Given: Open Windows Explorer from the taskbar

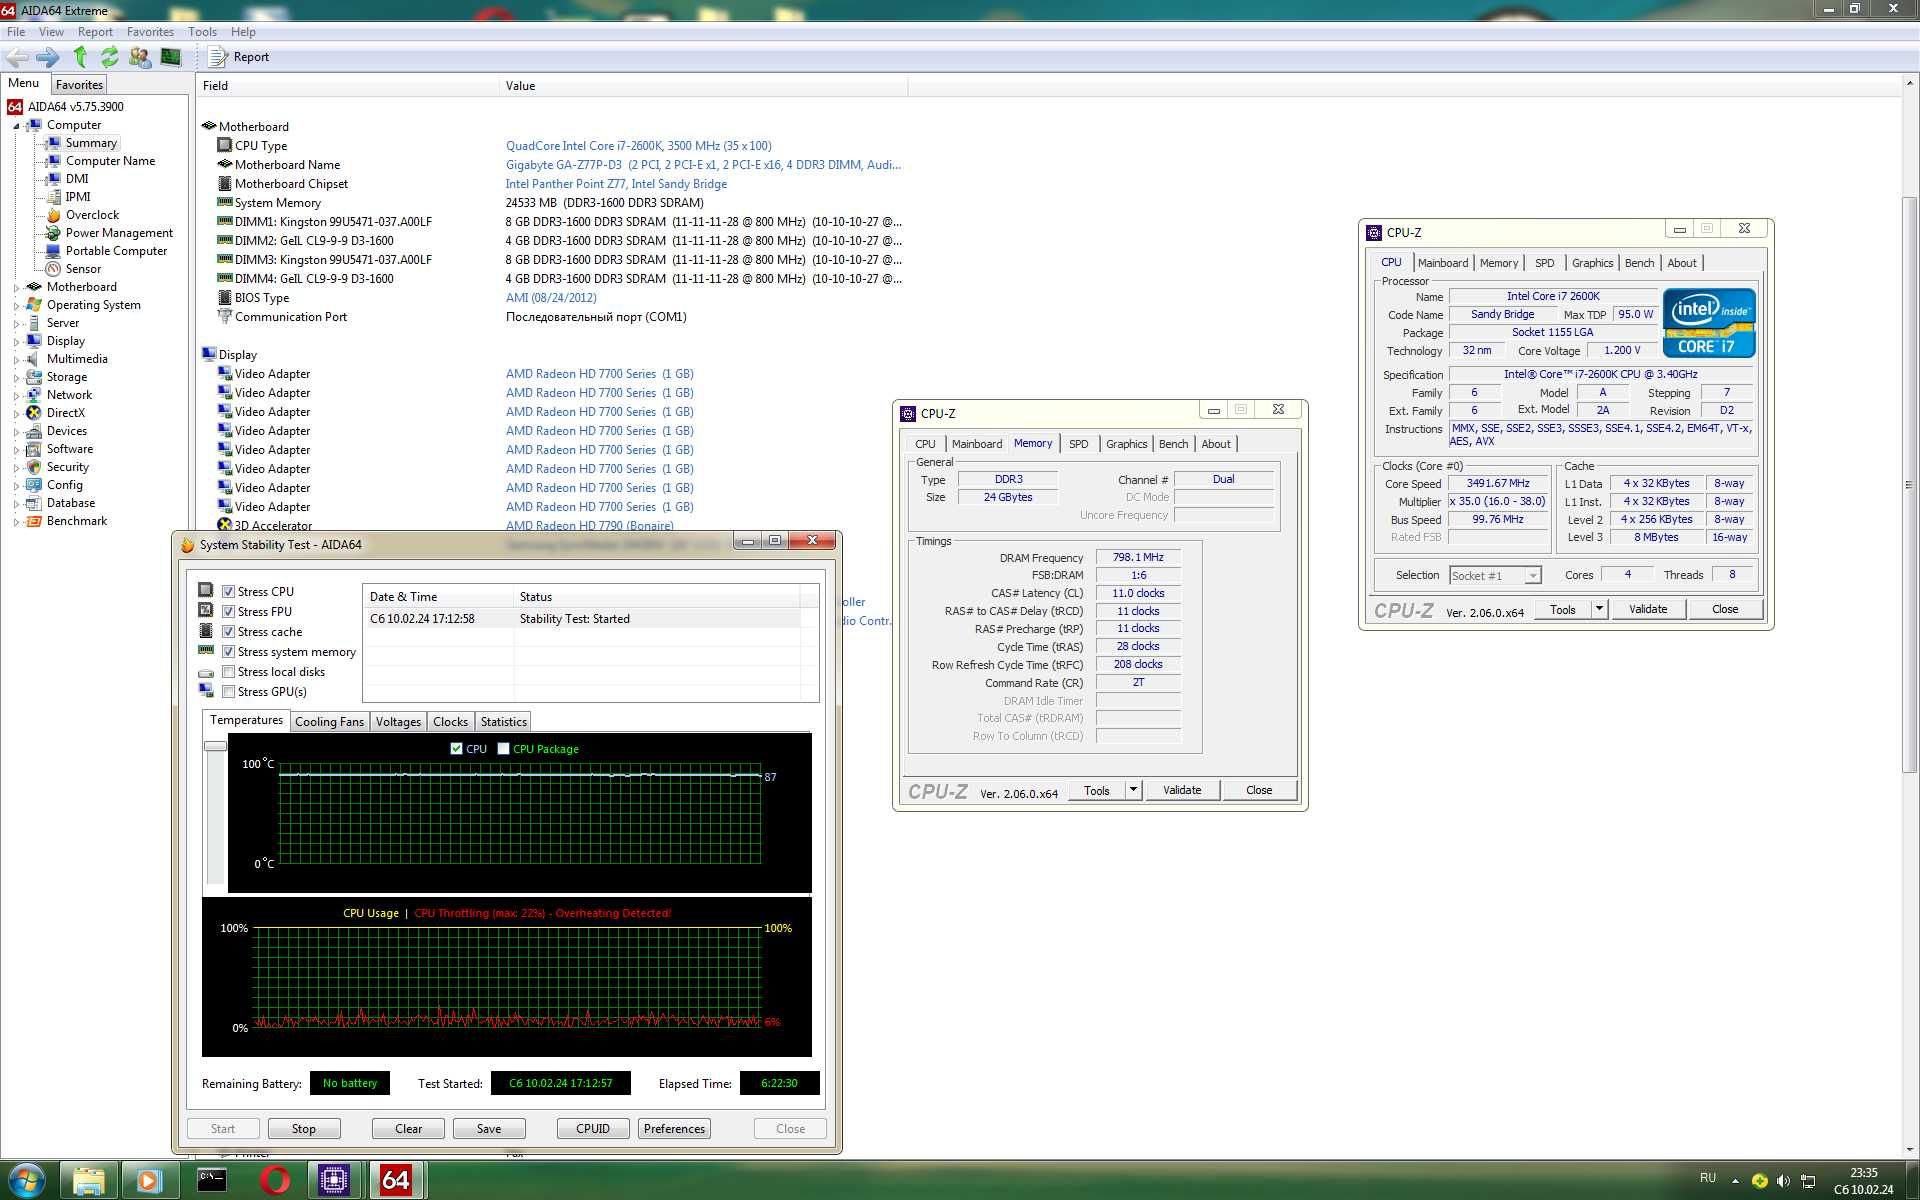Looking at the screenshot, I should pyautogui.click(x=89, y=1181).
